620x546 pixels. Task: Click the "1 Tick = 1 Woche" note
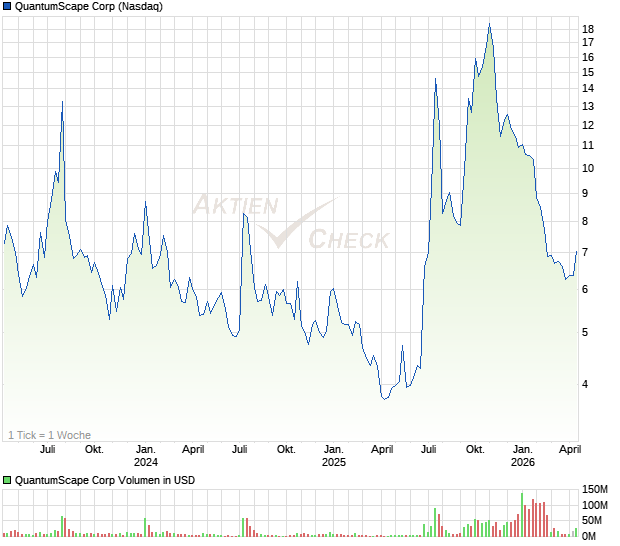[x=49, y=435]
